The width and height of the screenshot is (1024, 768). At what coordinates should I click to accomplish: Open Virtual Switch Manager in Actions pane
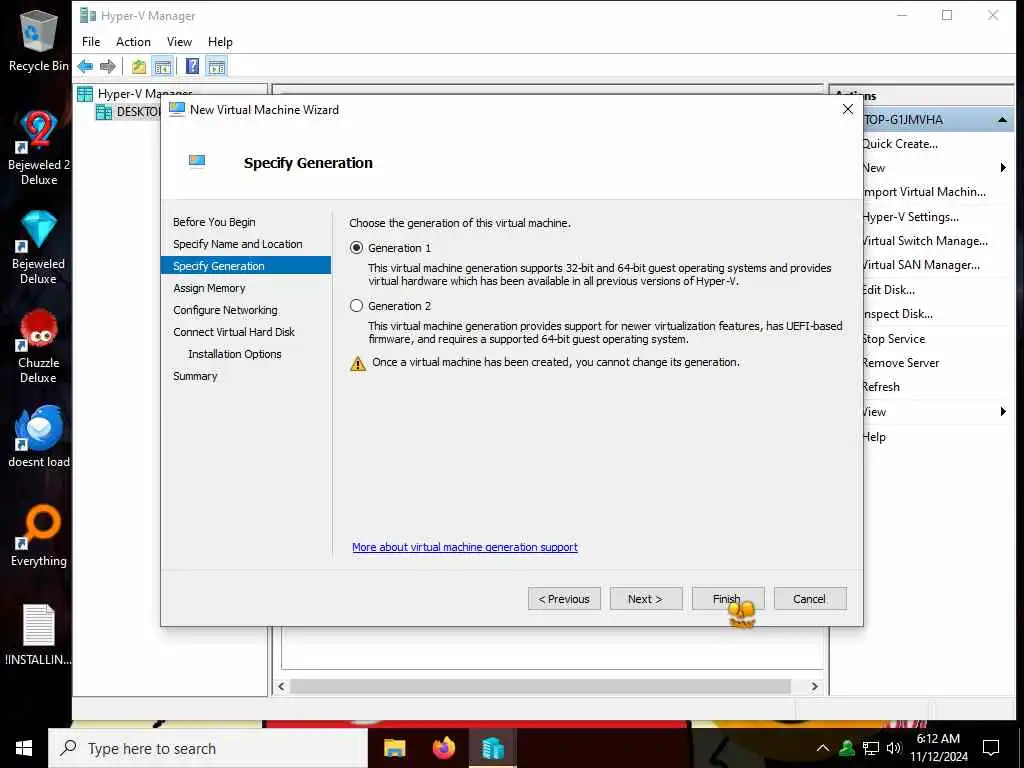pos(925,241)
